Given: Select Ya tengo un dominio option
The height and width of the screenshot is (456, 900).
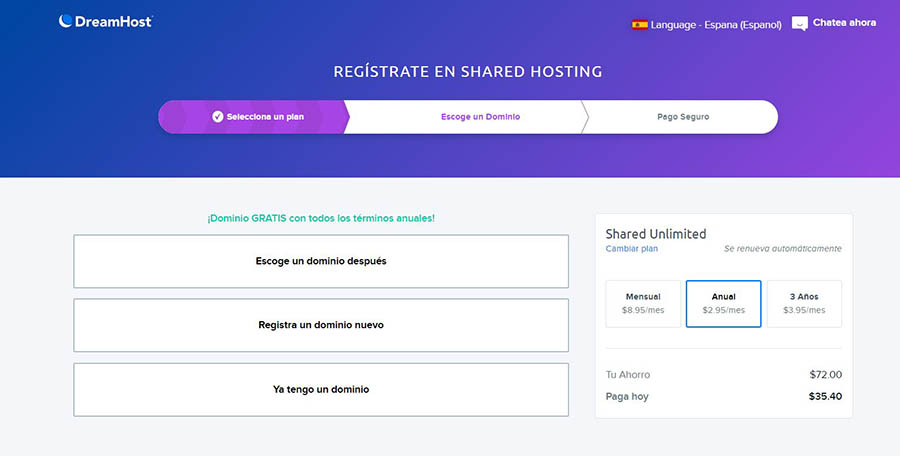Looking at the screenshot, I should click(321, 389).
